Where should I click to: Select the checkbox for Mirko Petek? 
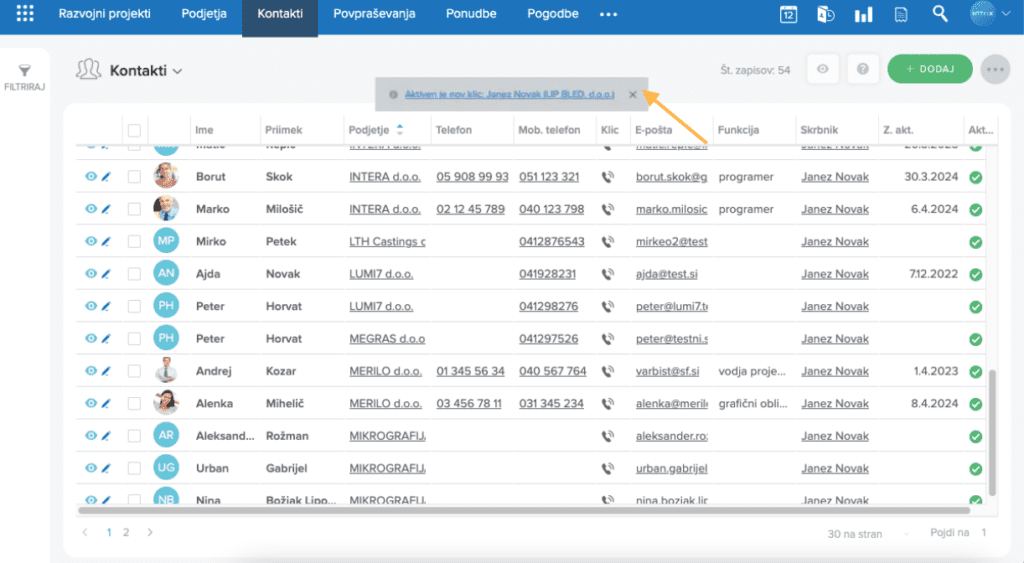(134, 241)
